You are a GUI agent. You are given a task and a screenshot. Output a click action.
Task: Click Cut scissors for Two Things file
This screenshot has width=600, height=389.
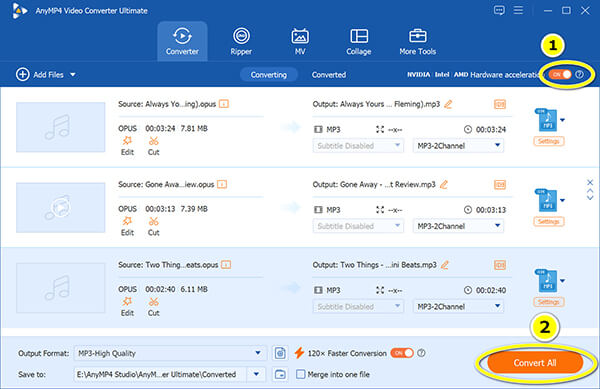[153, 306]
